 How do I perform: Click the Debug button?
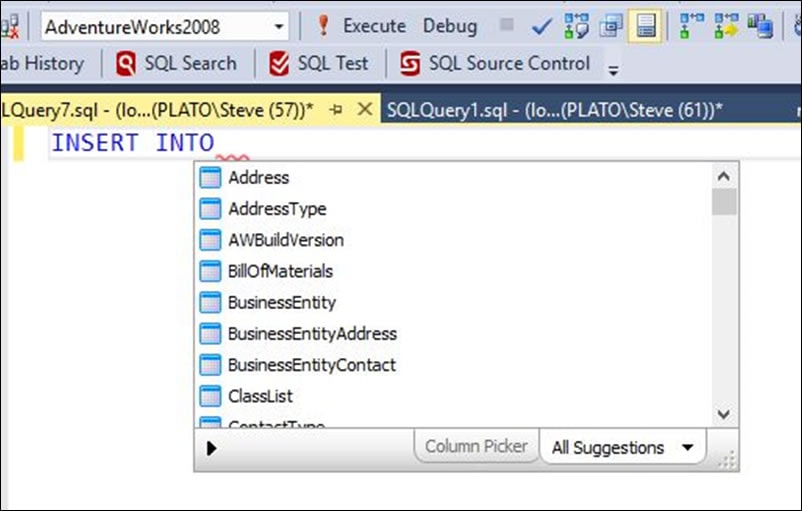tap(450, 26)
